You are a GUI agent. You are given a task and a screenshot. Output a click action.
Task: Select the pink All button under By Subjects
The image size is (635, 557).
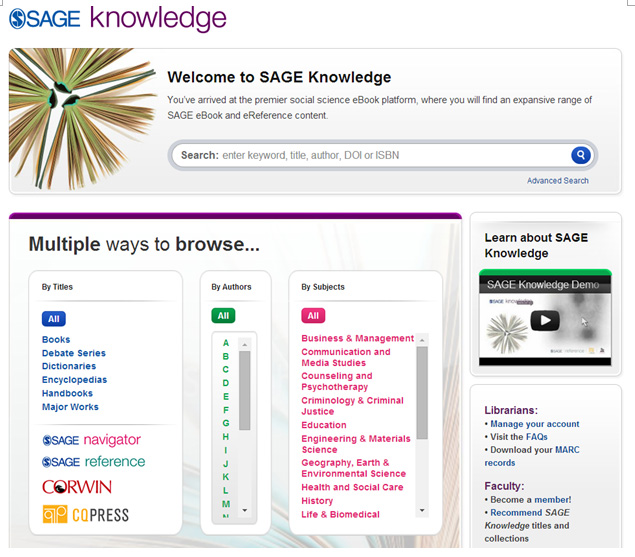coord(313,316)
